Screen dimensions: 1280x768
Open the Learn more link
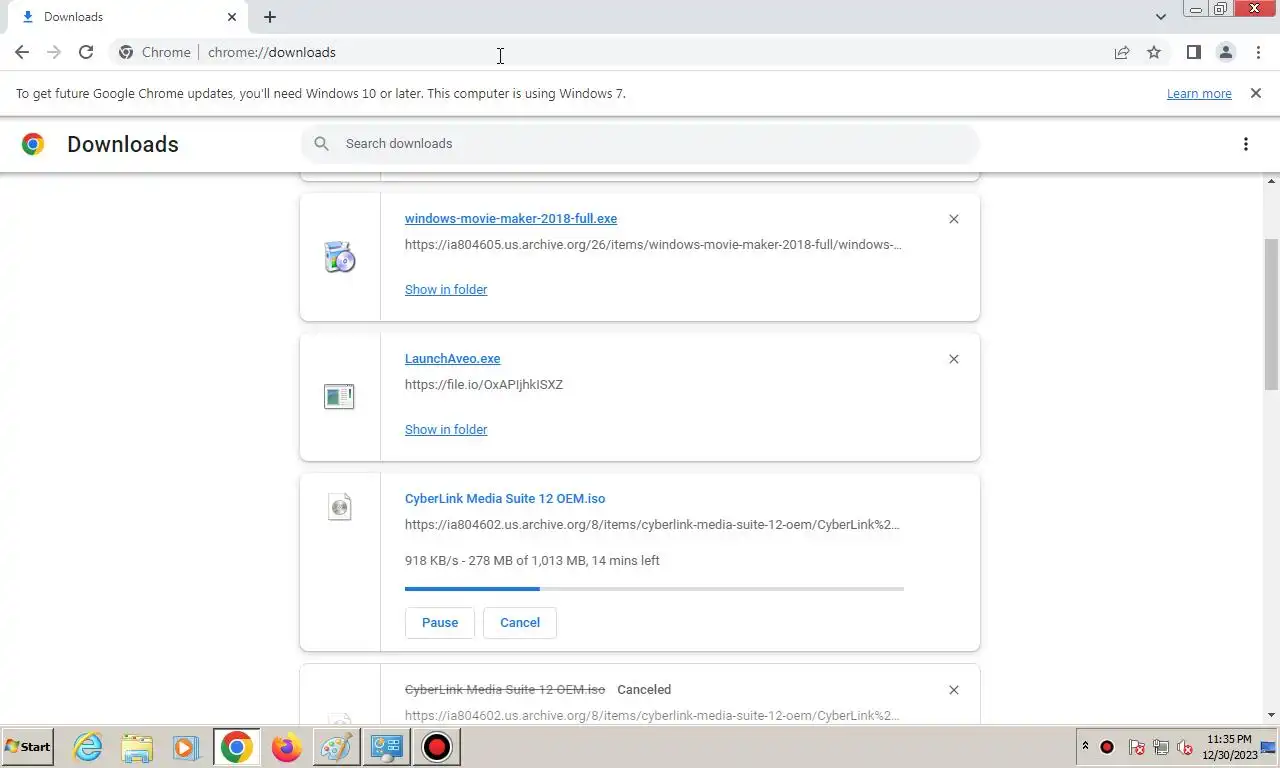(x=1199, y=93)
